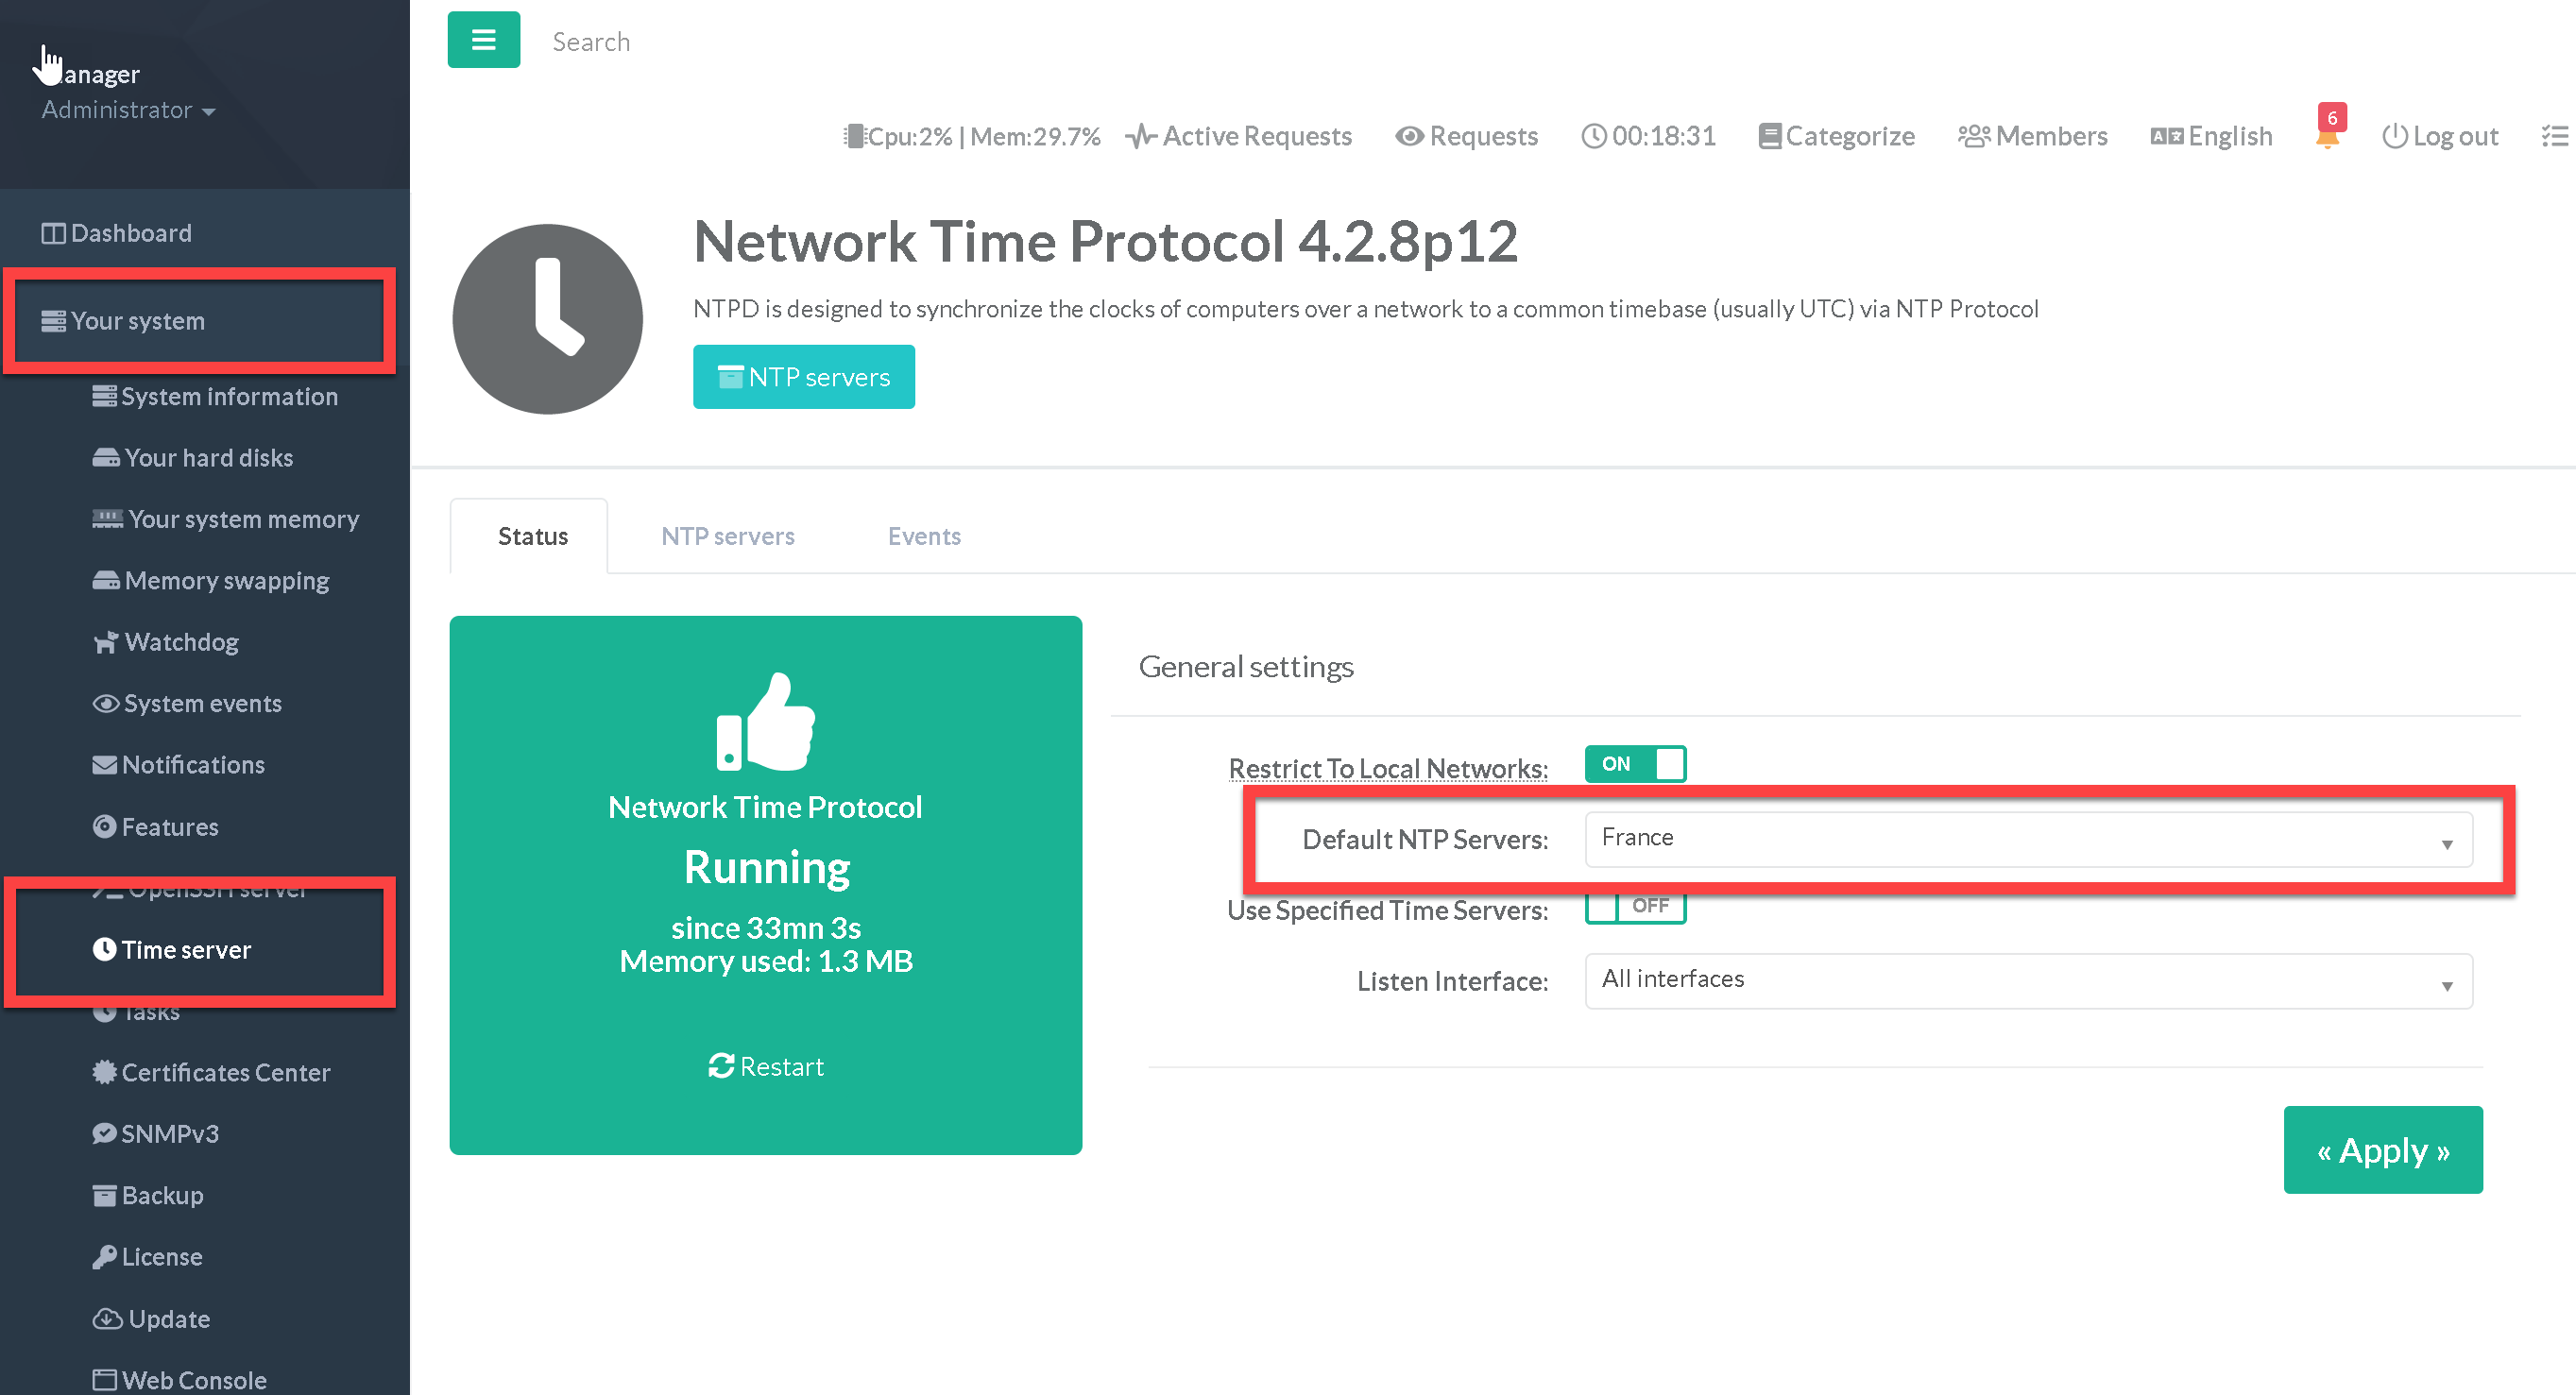The image size is (2576, 1395).
Task: Click the Watchdog dog icon in sidebar
Action: (x=105, y=642)
